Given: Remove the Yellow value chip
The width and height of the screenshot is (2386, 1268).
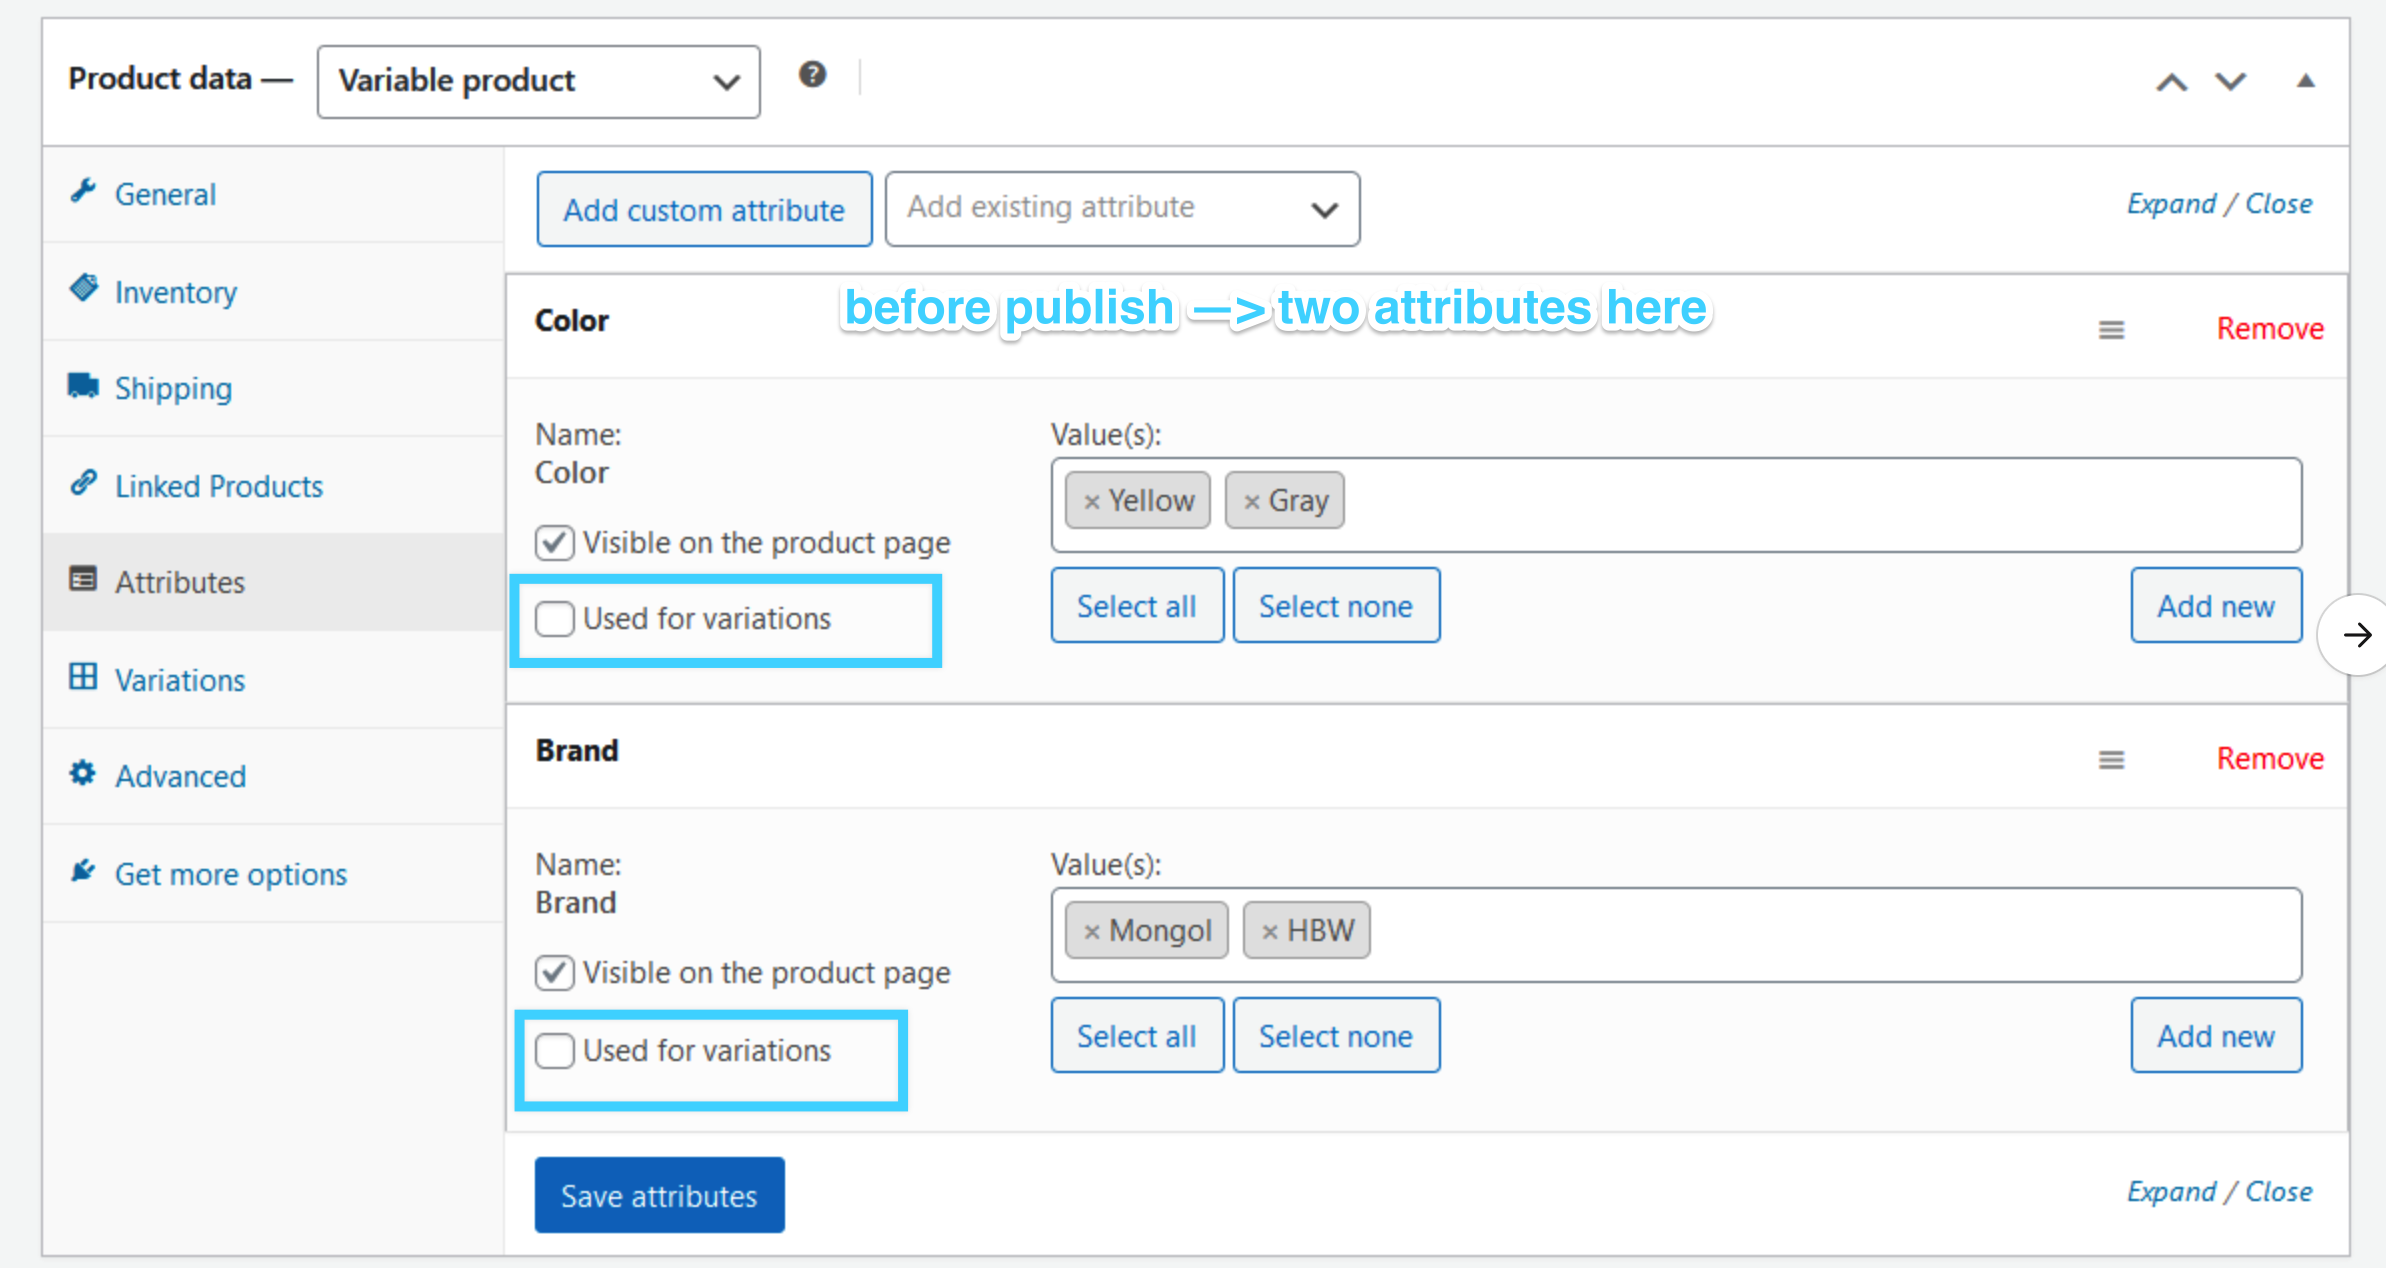Looking at the screenshot, I should pyautogui.click(x=1092, y=500).
